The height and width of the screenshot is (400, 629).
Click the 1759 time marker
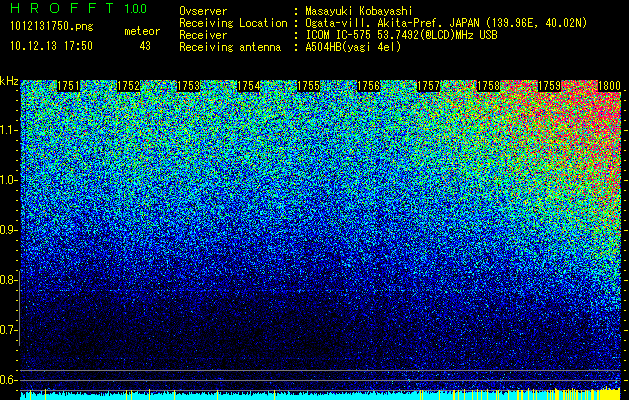pyautogui.click(x=549, y=86)
